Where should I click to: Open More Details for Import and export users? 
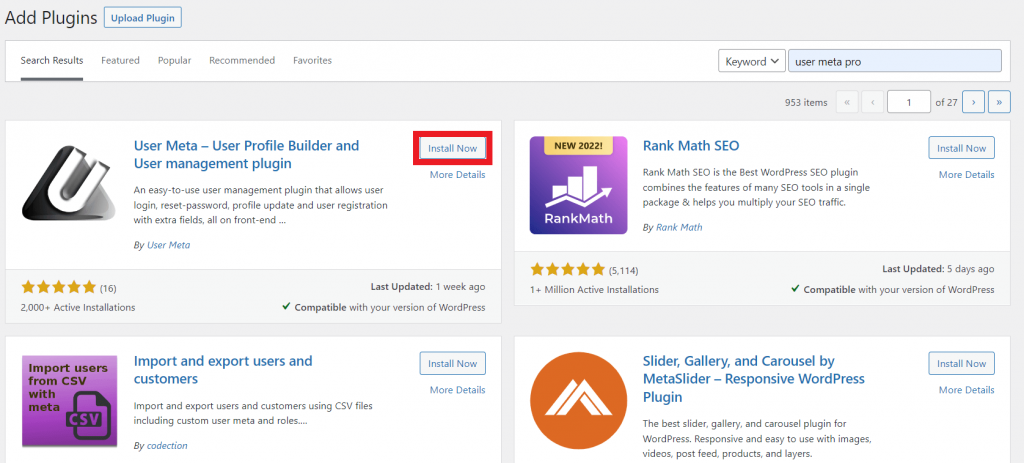tap(457, 390)
